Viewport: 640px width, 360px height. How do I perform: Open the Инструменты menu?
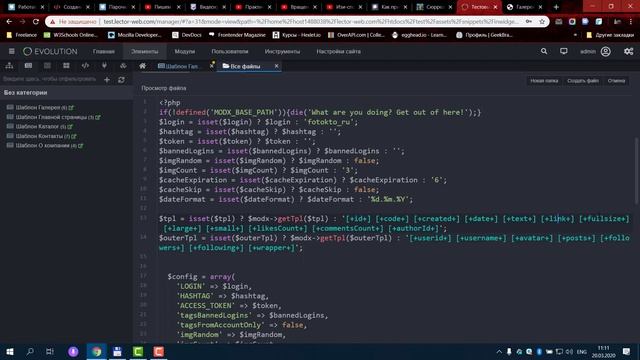(282, 51)
